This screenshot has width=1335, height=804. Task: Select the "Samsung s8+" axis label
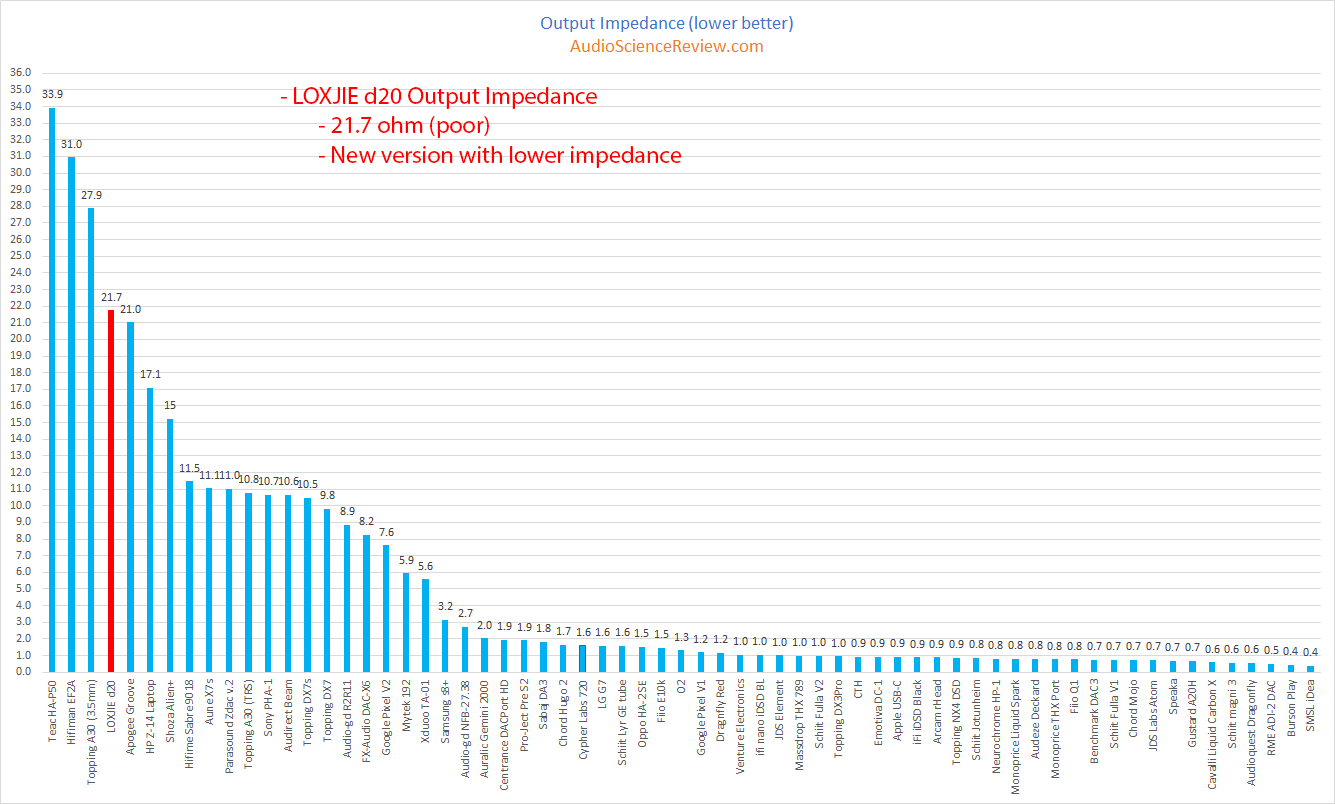(x=445, y=712)
